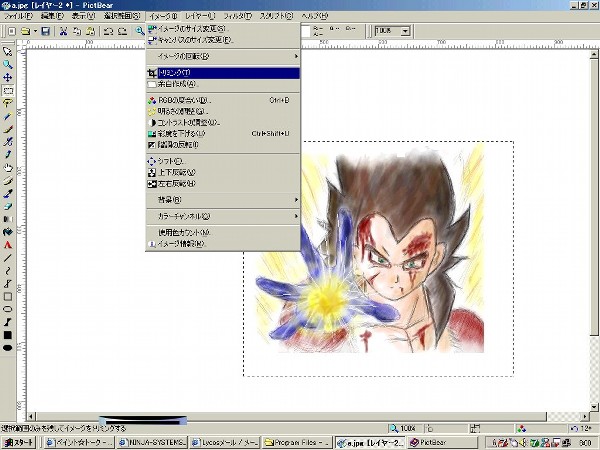
Task: Select the filled rectangle shape tool
Action: (x=8, y=335)
